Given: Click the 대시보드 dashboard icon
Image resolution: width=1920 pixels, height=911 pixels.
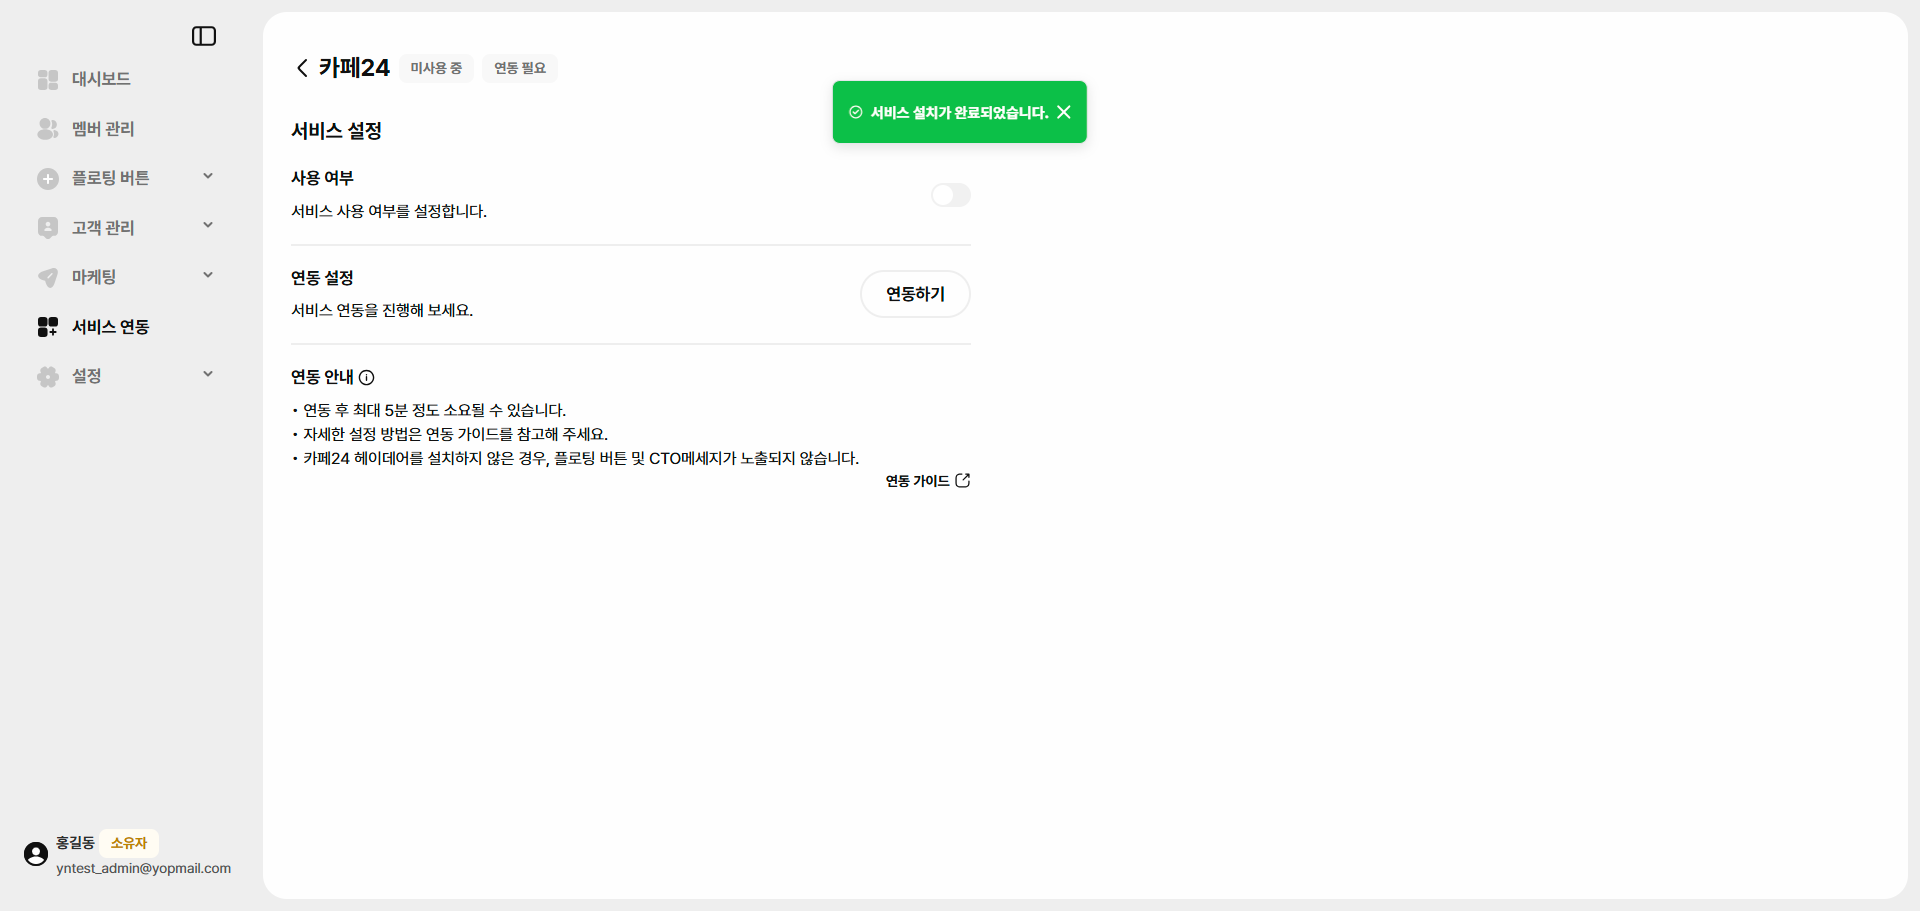Looking at the screenshot, I should pyautogui.click(x=48, y=79).
